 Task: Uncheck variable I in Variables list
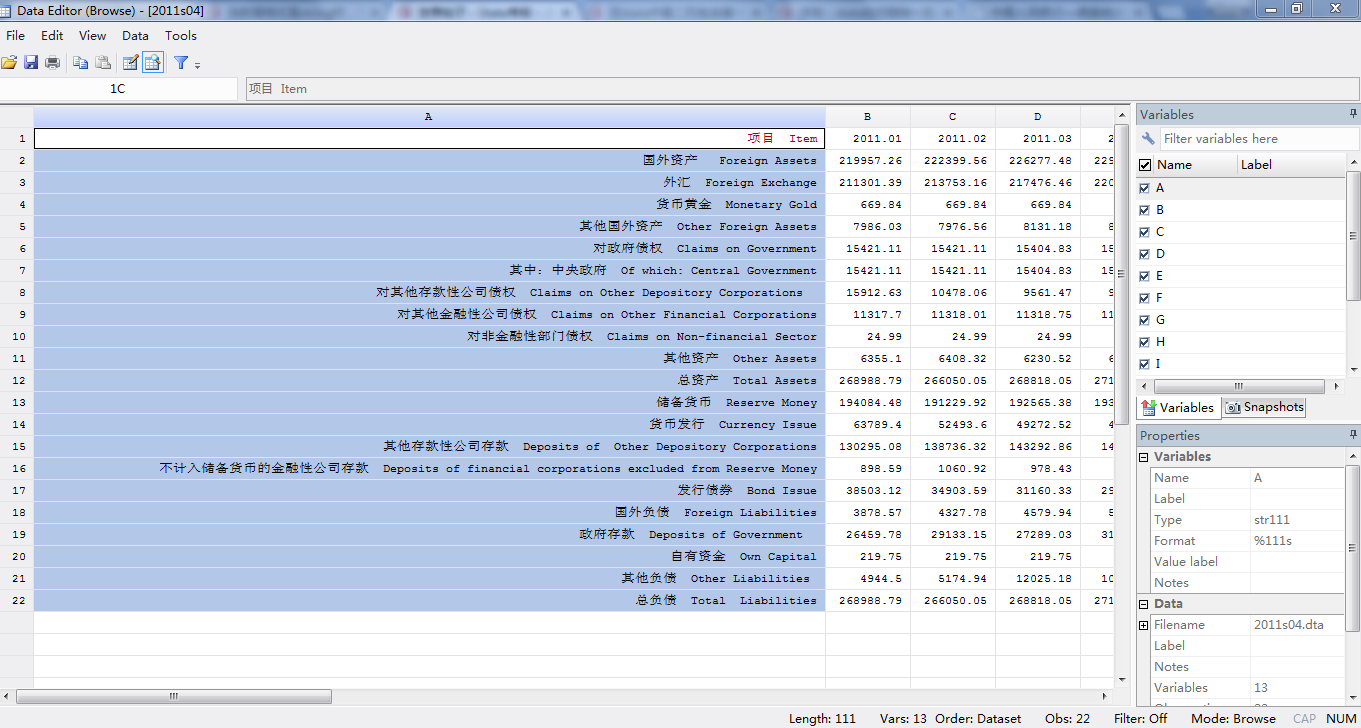coord(1145,364)
